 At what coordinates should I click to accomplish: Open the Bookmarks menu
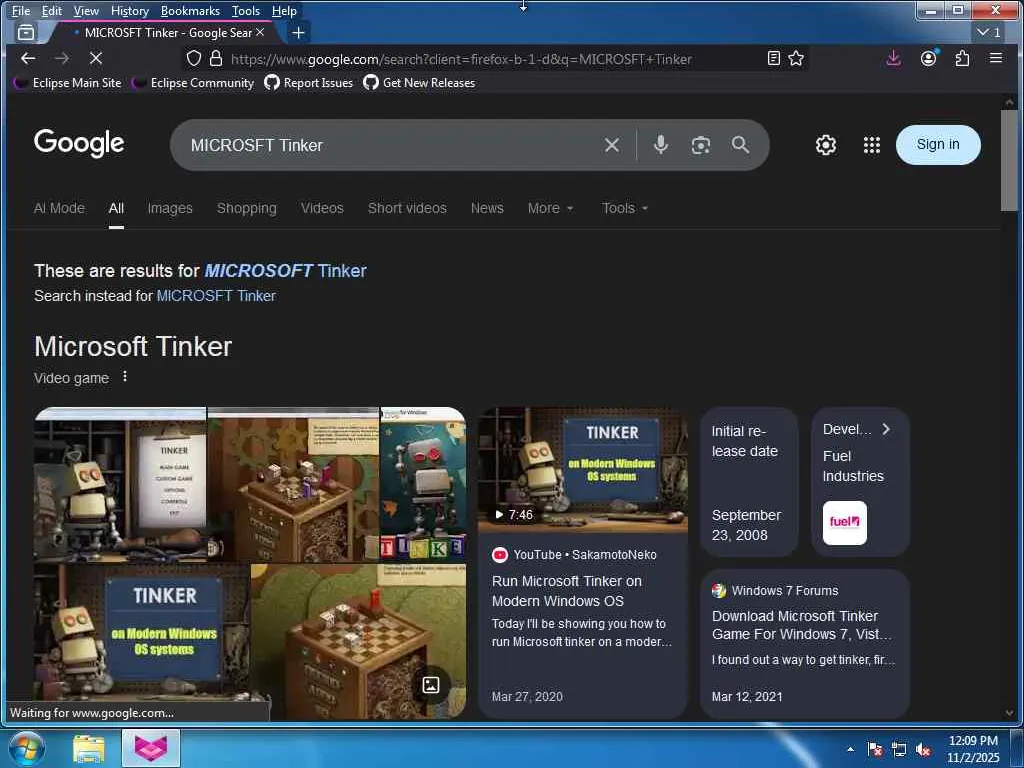tap(190, 10)
